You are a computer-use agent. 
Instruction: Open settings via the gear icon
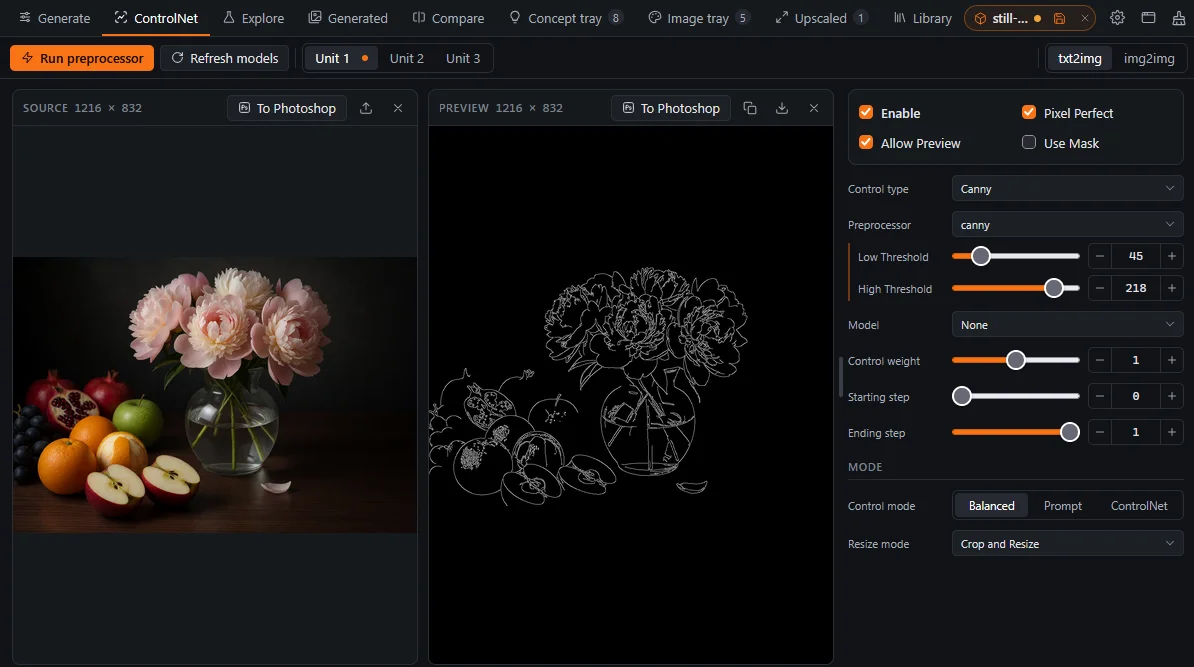point(1117,18)
